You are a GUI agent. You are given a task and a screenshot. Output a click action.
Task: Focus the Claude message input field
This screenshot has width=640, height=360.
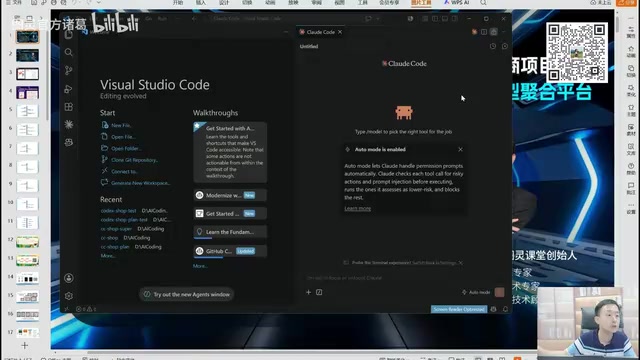click(404, 278)
